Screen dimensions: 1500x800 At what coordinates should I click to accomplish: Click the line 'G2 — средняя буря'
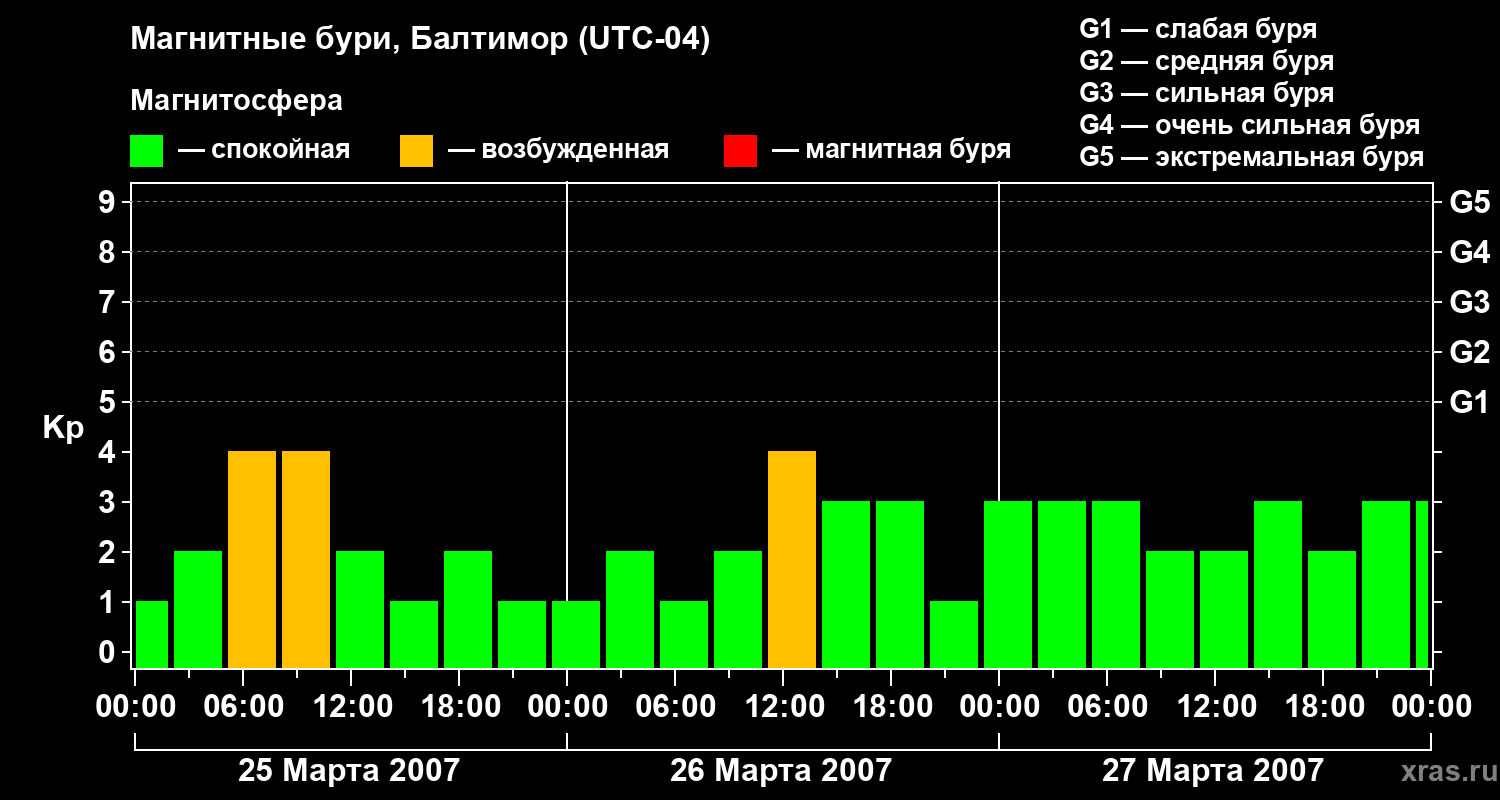tap(1206, 61)
